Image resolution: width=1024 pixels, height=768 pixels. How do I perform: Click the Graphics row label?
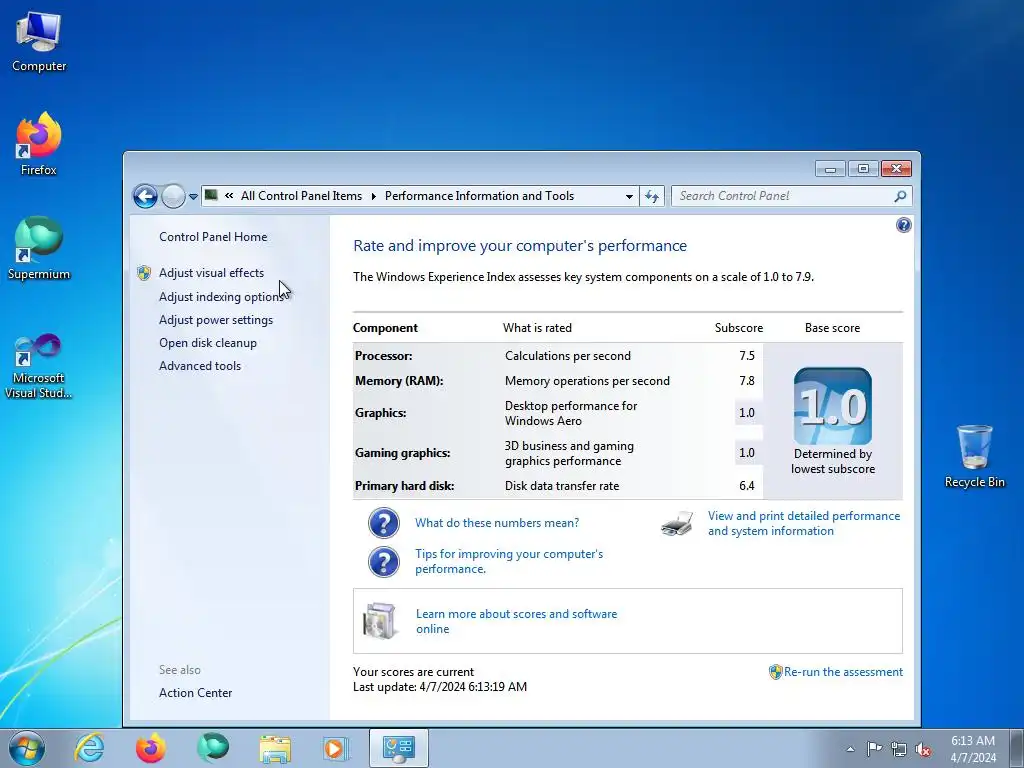(381, 413)
